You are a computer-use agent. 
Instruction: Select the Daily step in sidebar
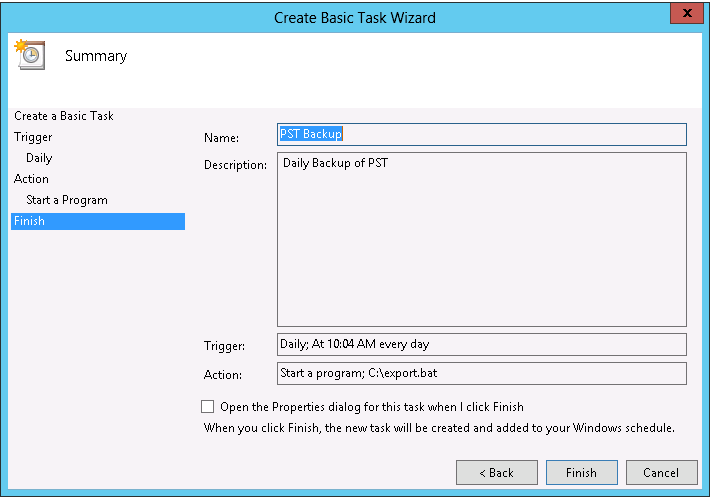pos(39,158)
